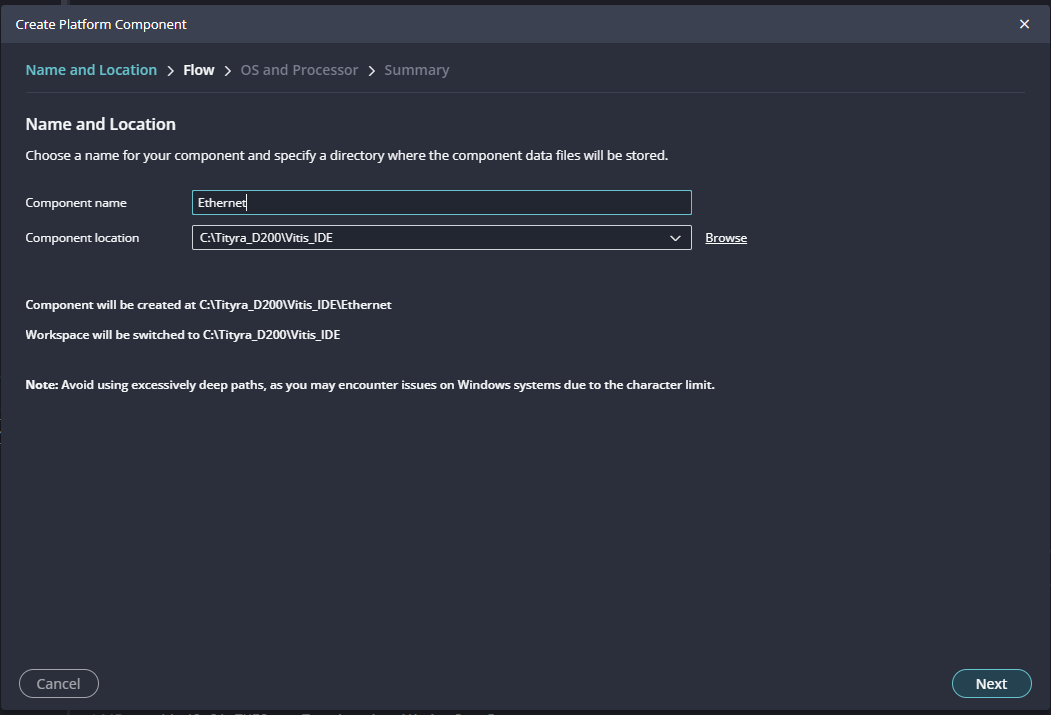This screenshot has width=1051, height=715.
Task: Select the Name and Location wizard step
Action: [91, 70]
